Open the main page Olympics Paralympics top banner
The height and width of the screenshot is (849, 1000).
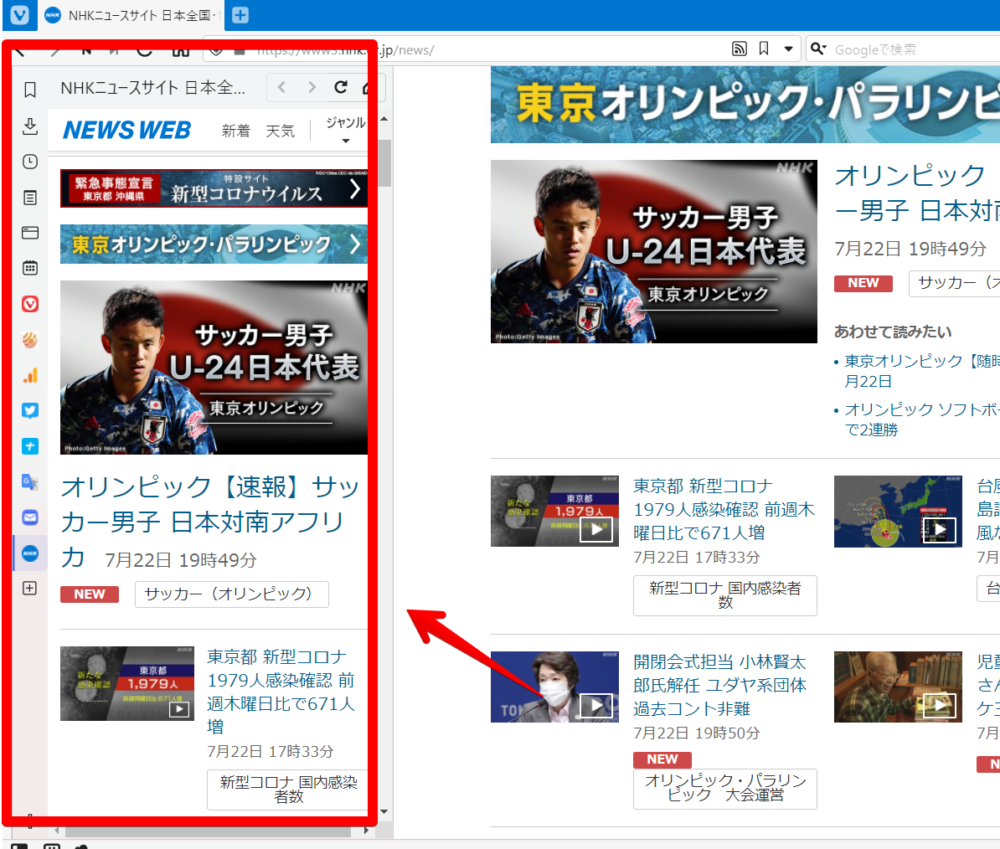pyautogui.click(x=745, y=105)
